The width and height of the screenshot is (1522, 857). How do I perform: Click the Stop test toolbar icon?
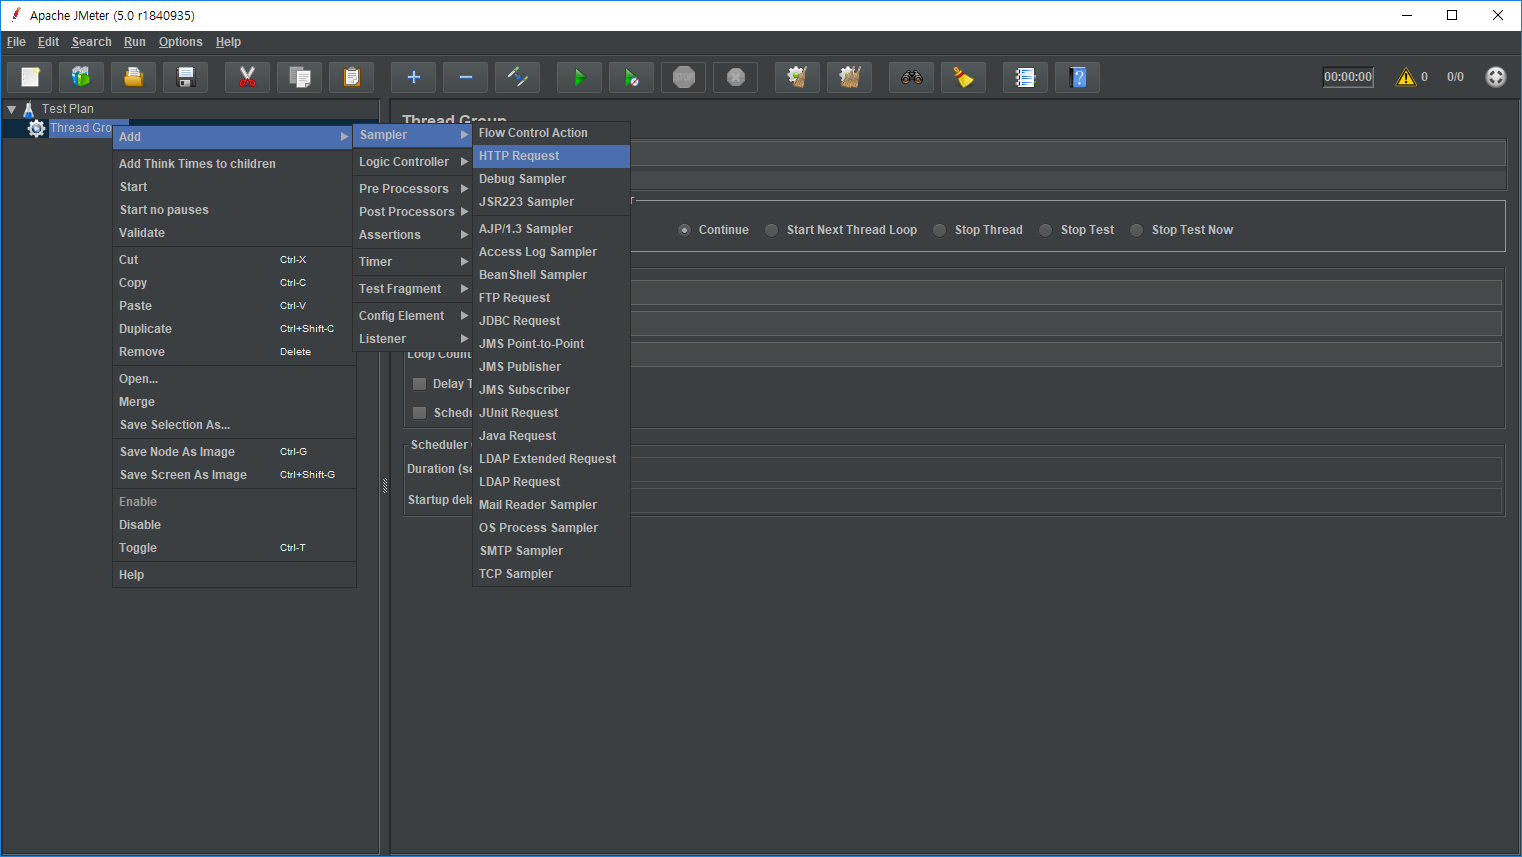point(684,77)
